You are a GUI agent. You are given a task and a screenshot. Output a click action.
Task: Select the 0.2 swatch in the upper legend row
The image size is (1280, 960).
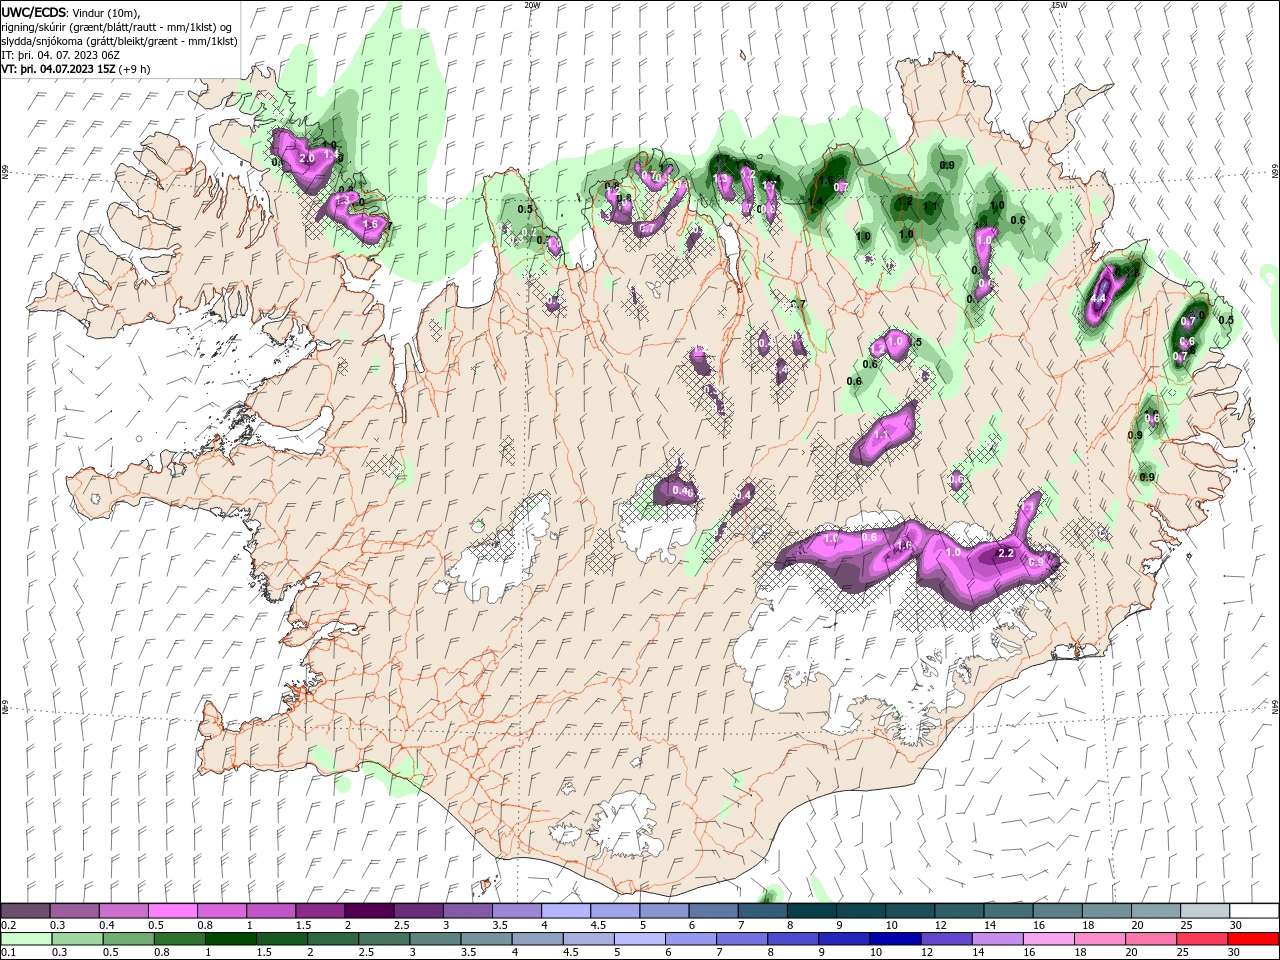coord(25,911)
